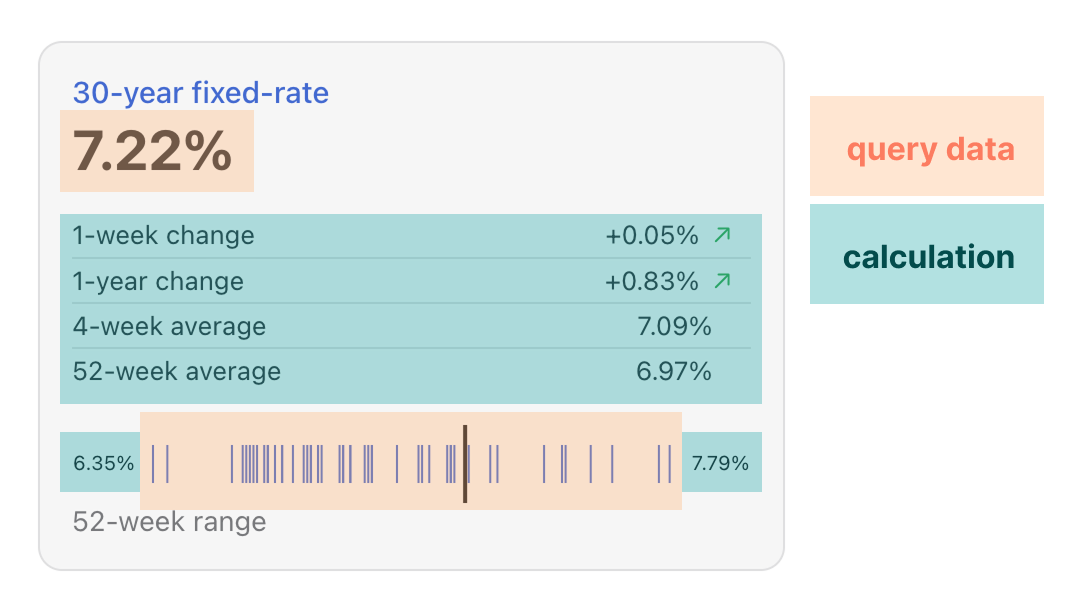Select the 7.09% average value

(x=673, y=327)
